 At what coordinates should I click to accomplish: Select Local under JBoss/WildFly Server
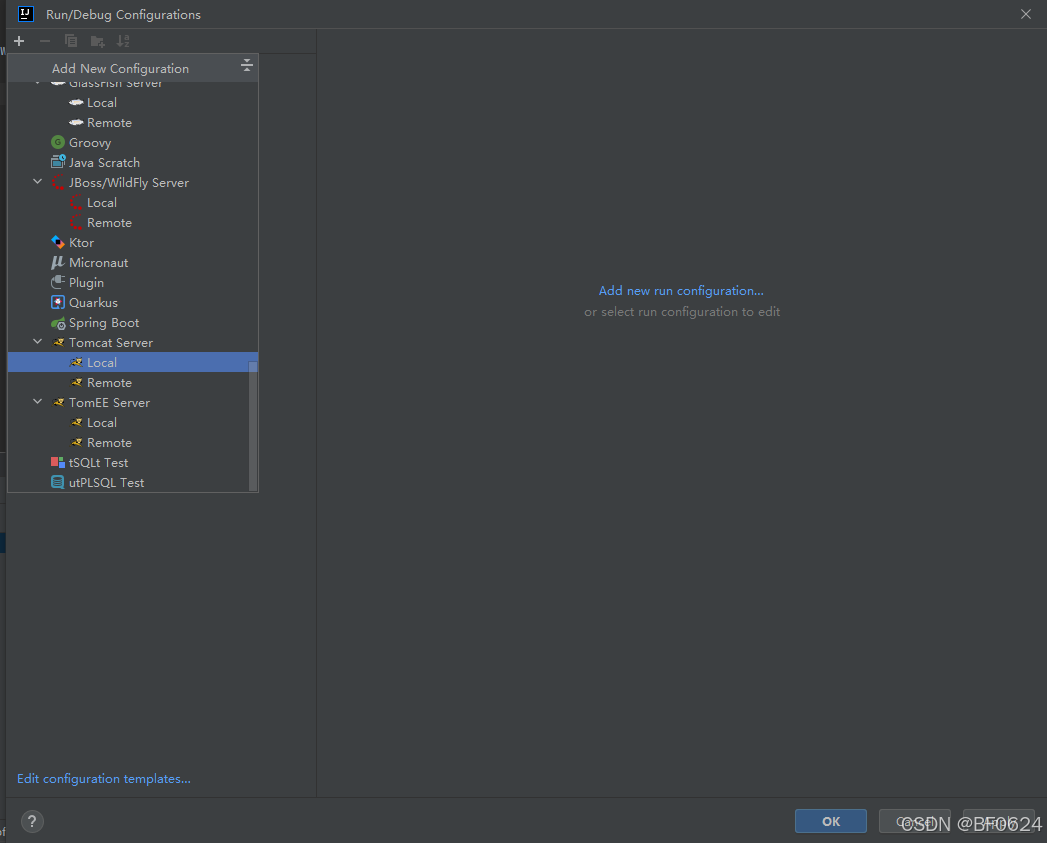click(x=132, y=202)
